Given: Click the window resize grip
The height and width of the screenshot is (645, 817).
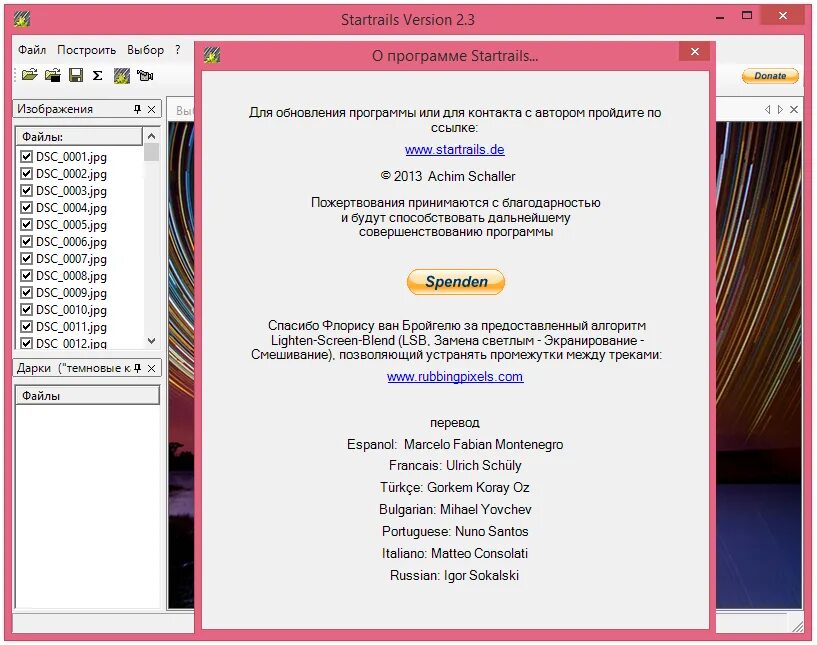Looking at the screenshot, I should click(x=797, y=626).
